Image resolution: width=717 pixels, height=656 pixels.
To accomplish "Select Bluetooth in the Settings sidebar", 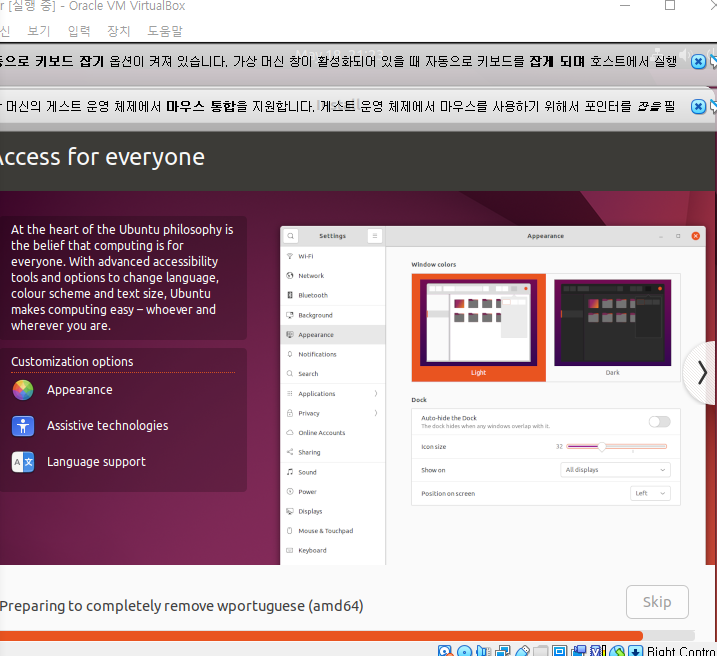I will (x=332, y=295).
